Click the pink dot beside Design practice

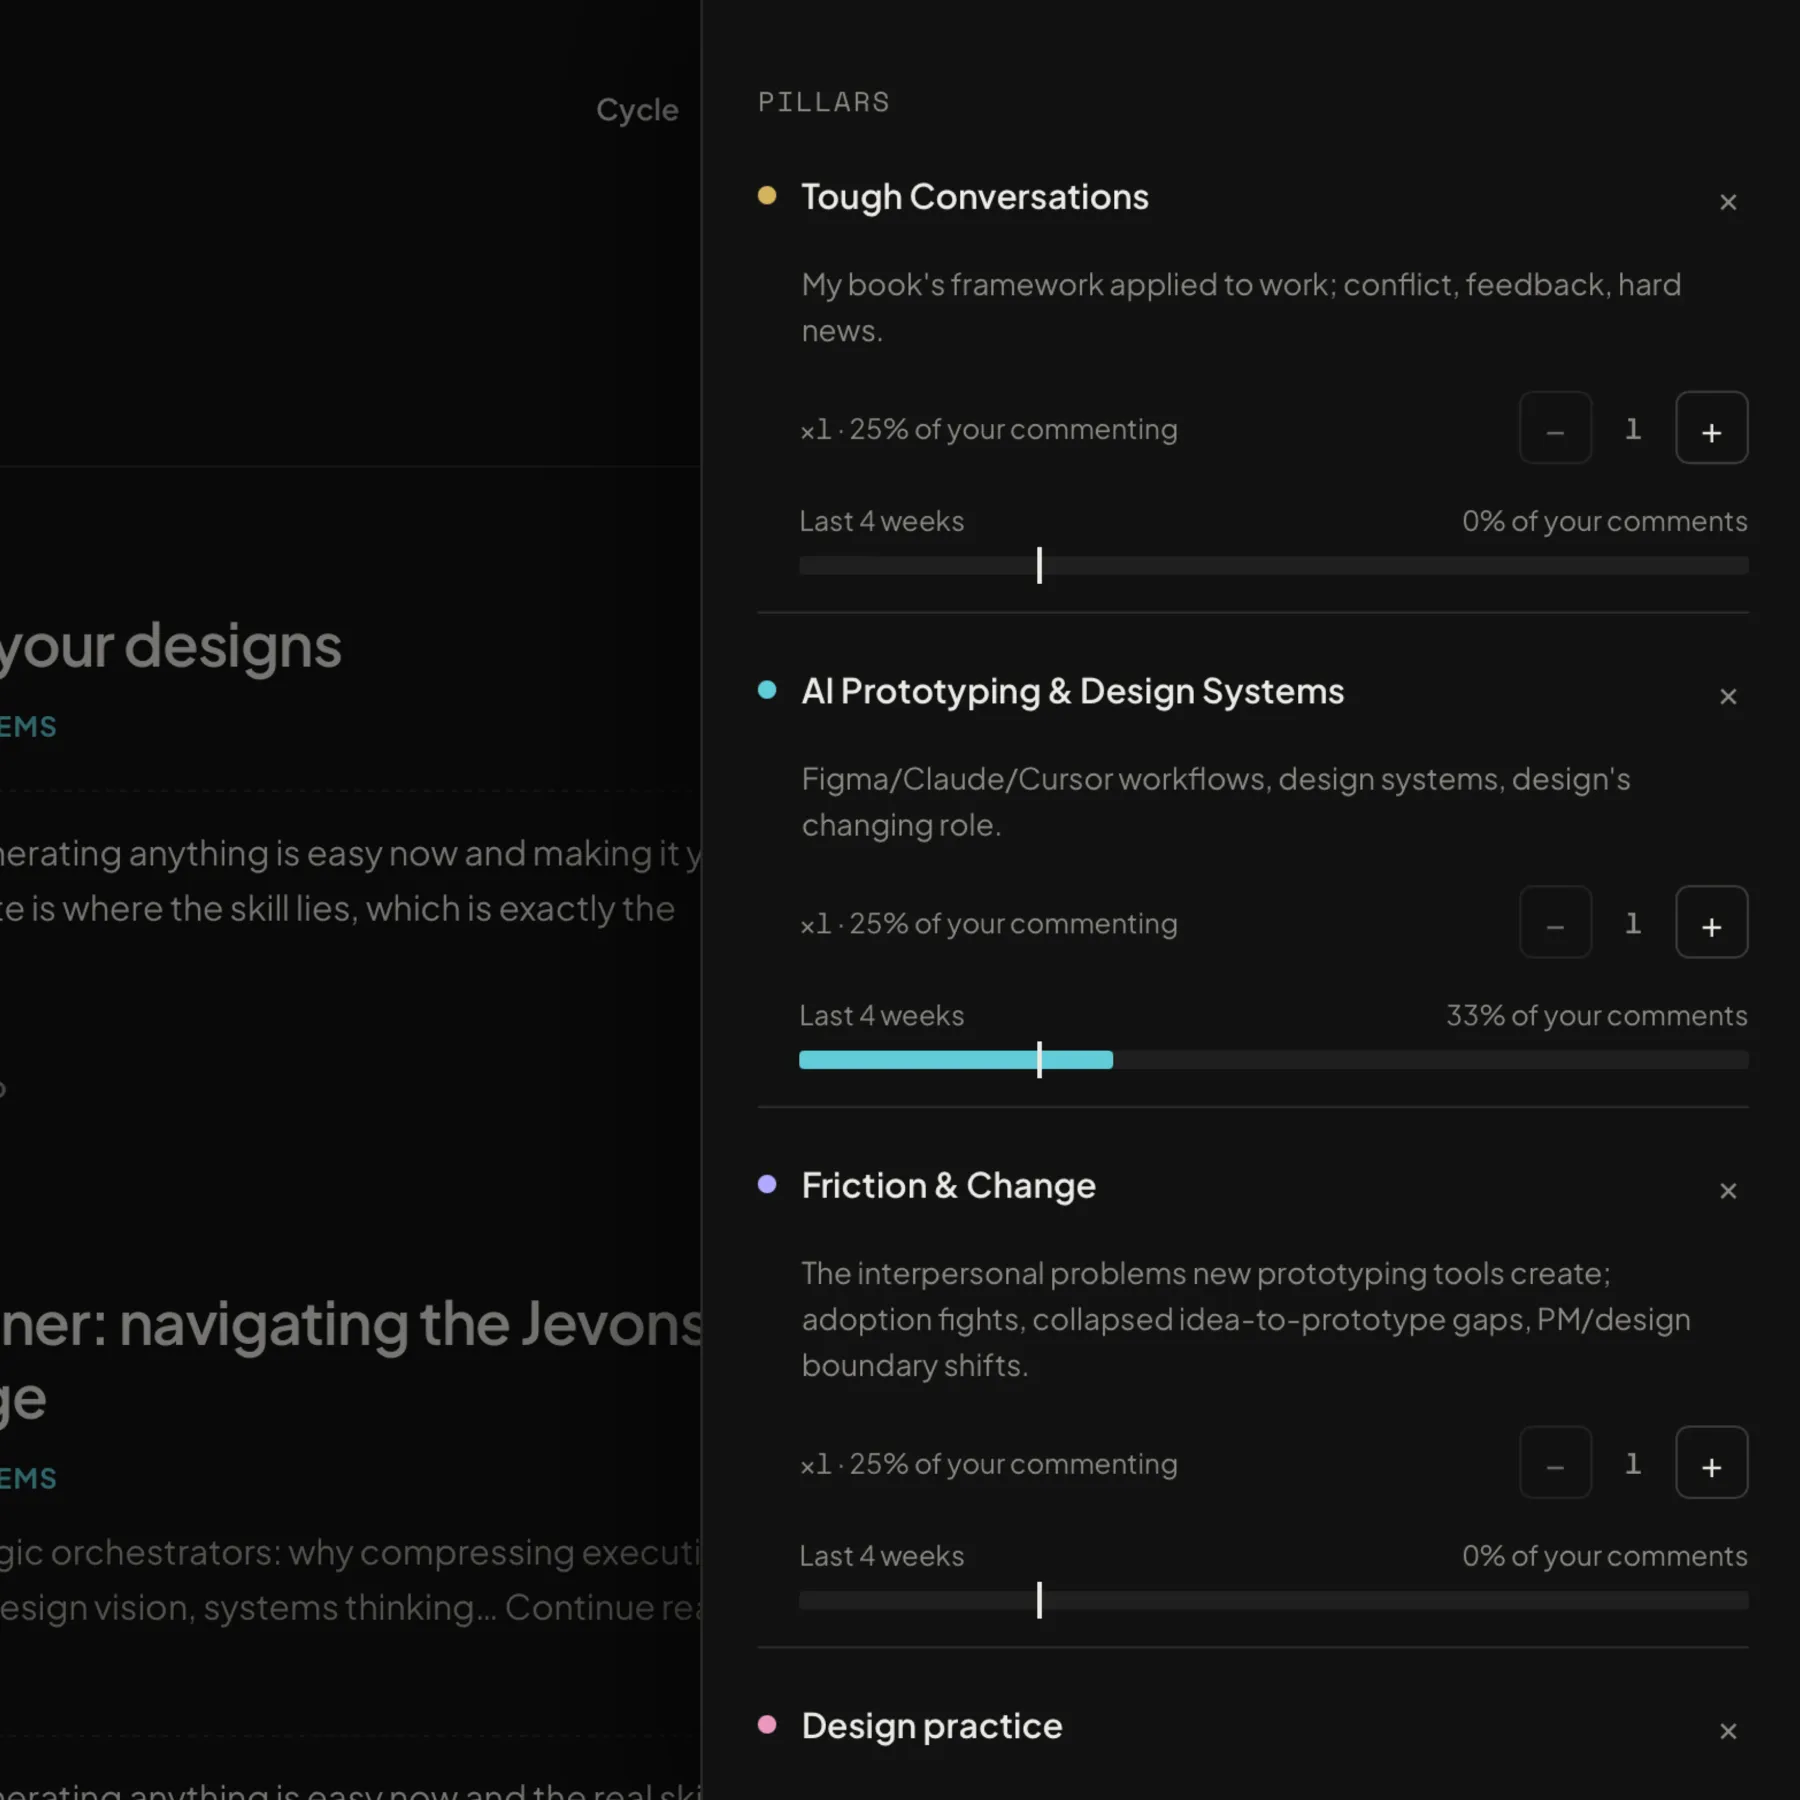pyautogui.click(x=767, y=1724)
